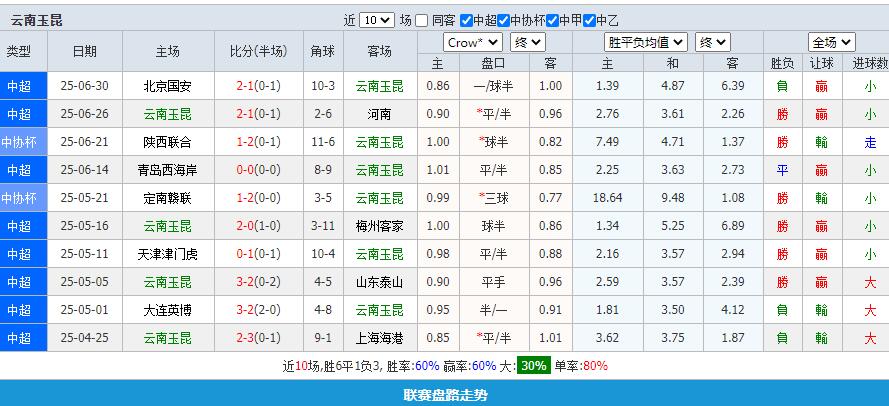889x406 pixels.
Task: Uncheck the 中超 league filter
Action: tap(466, 20)
